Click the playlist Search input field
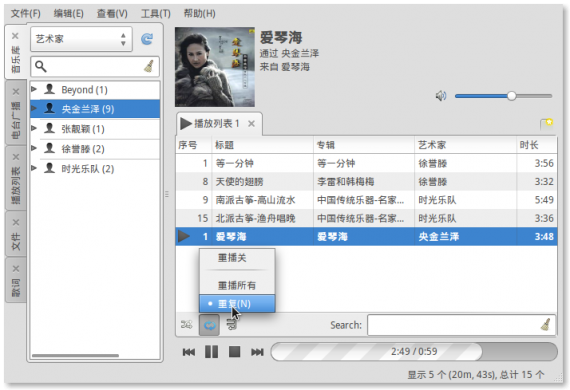This screenshot has width=570, height=390. click(462, 325)
